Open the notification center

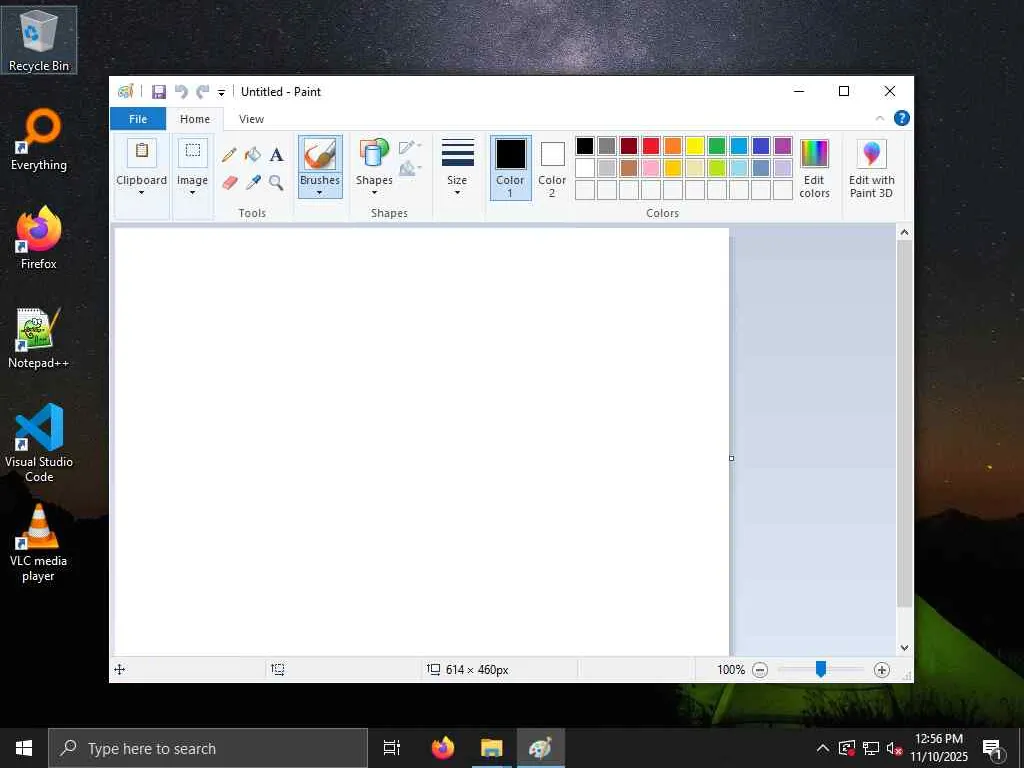(x=992, y=748)
